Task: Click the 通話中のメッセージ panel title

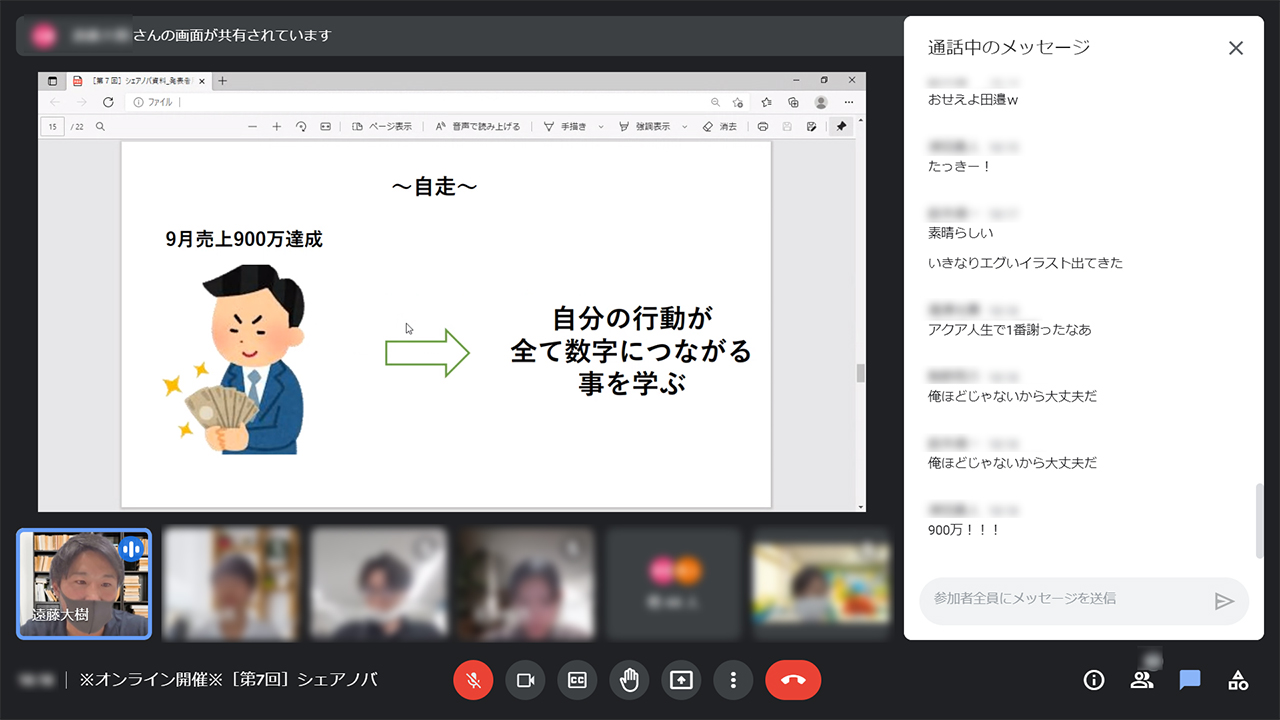Action: [1008, 47]
